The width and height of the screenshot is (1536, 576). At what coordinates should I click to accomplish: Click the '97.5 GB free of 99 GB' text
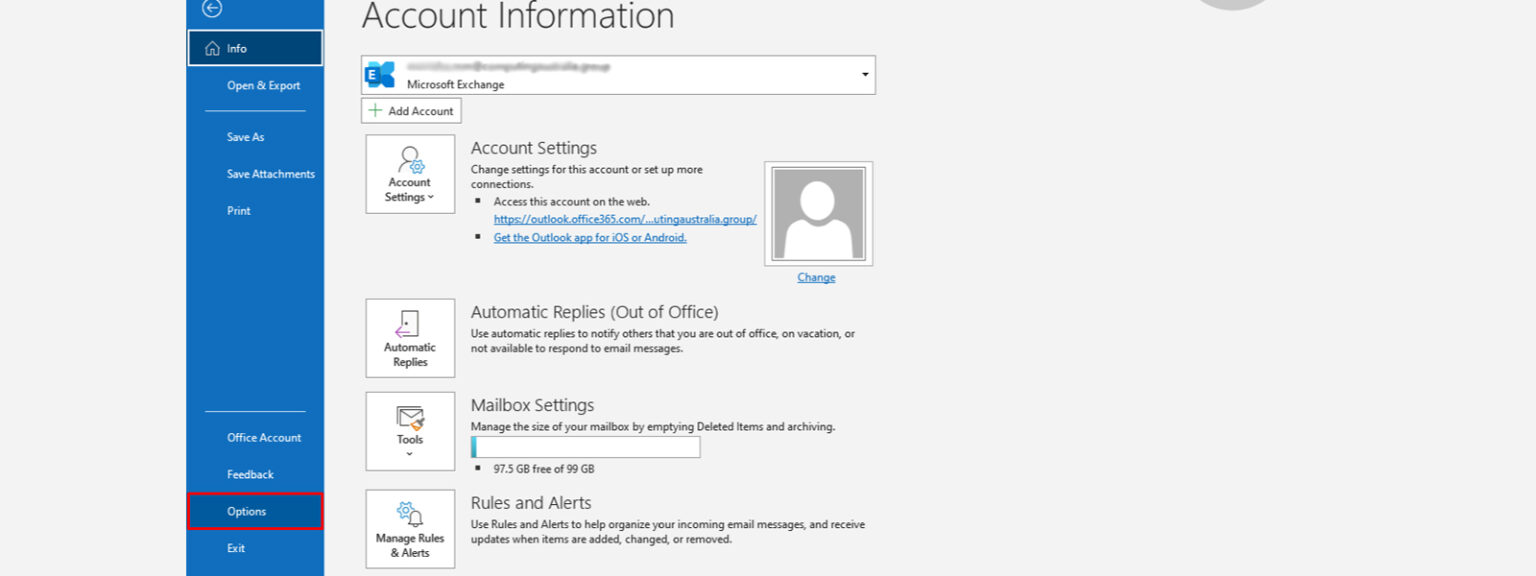pos(544,469)
